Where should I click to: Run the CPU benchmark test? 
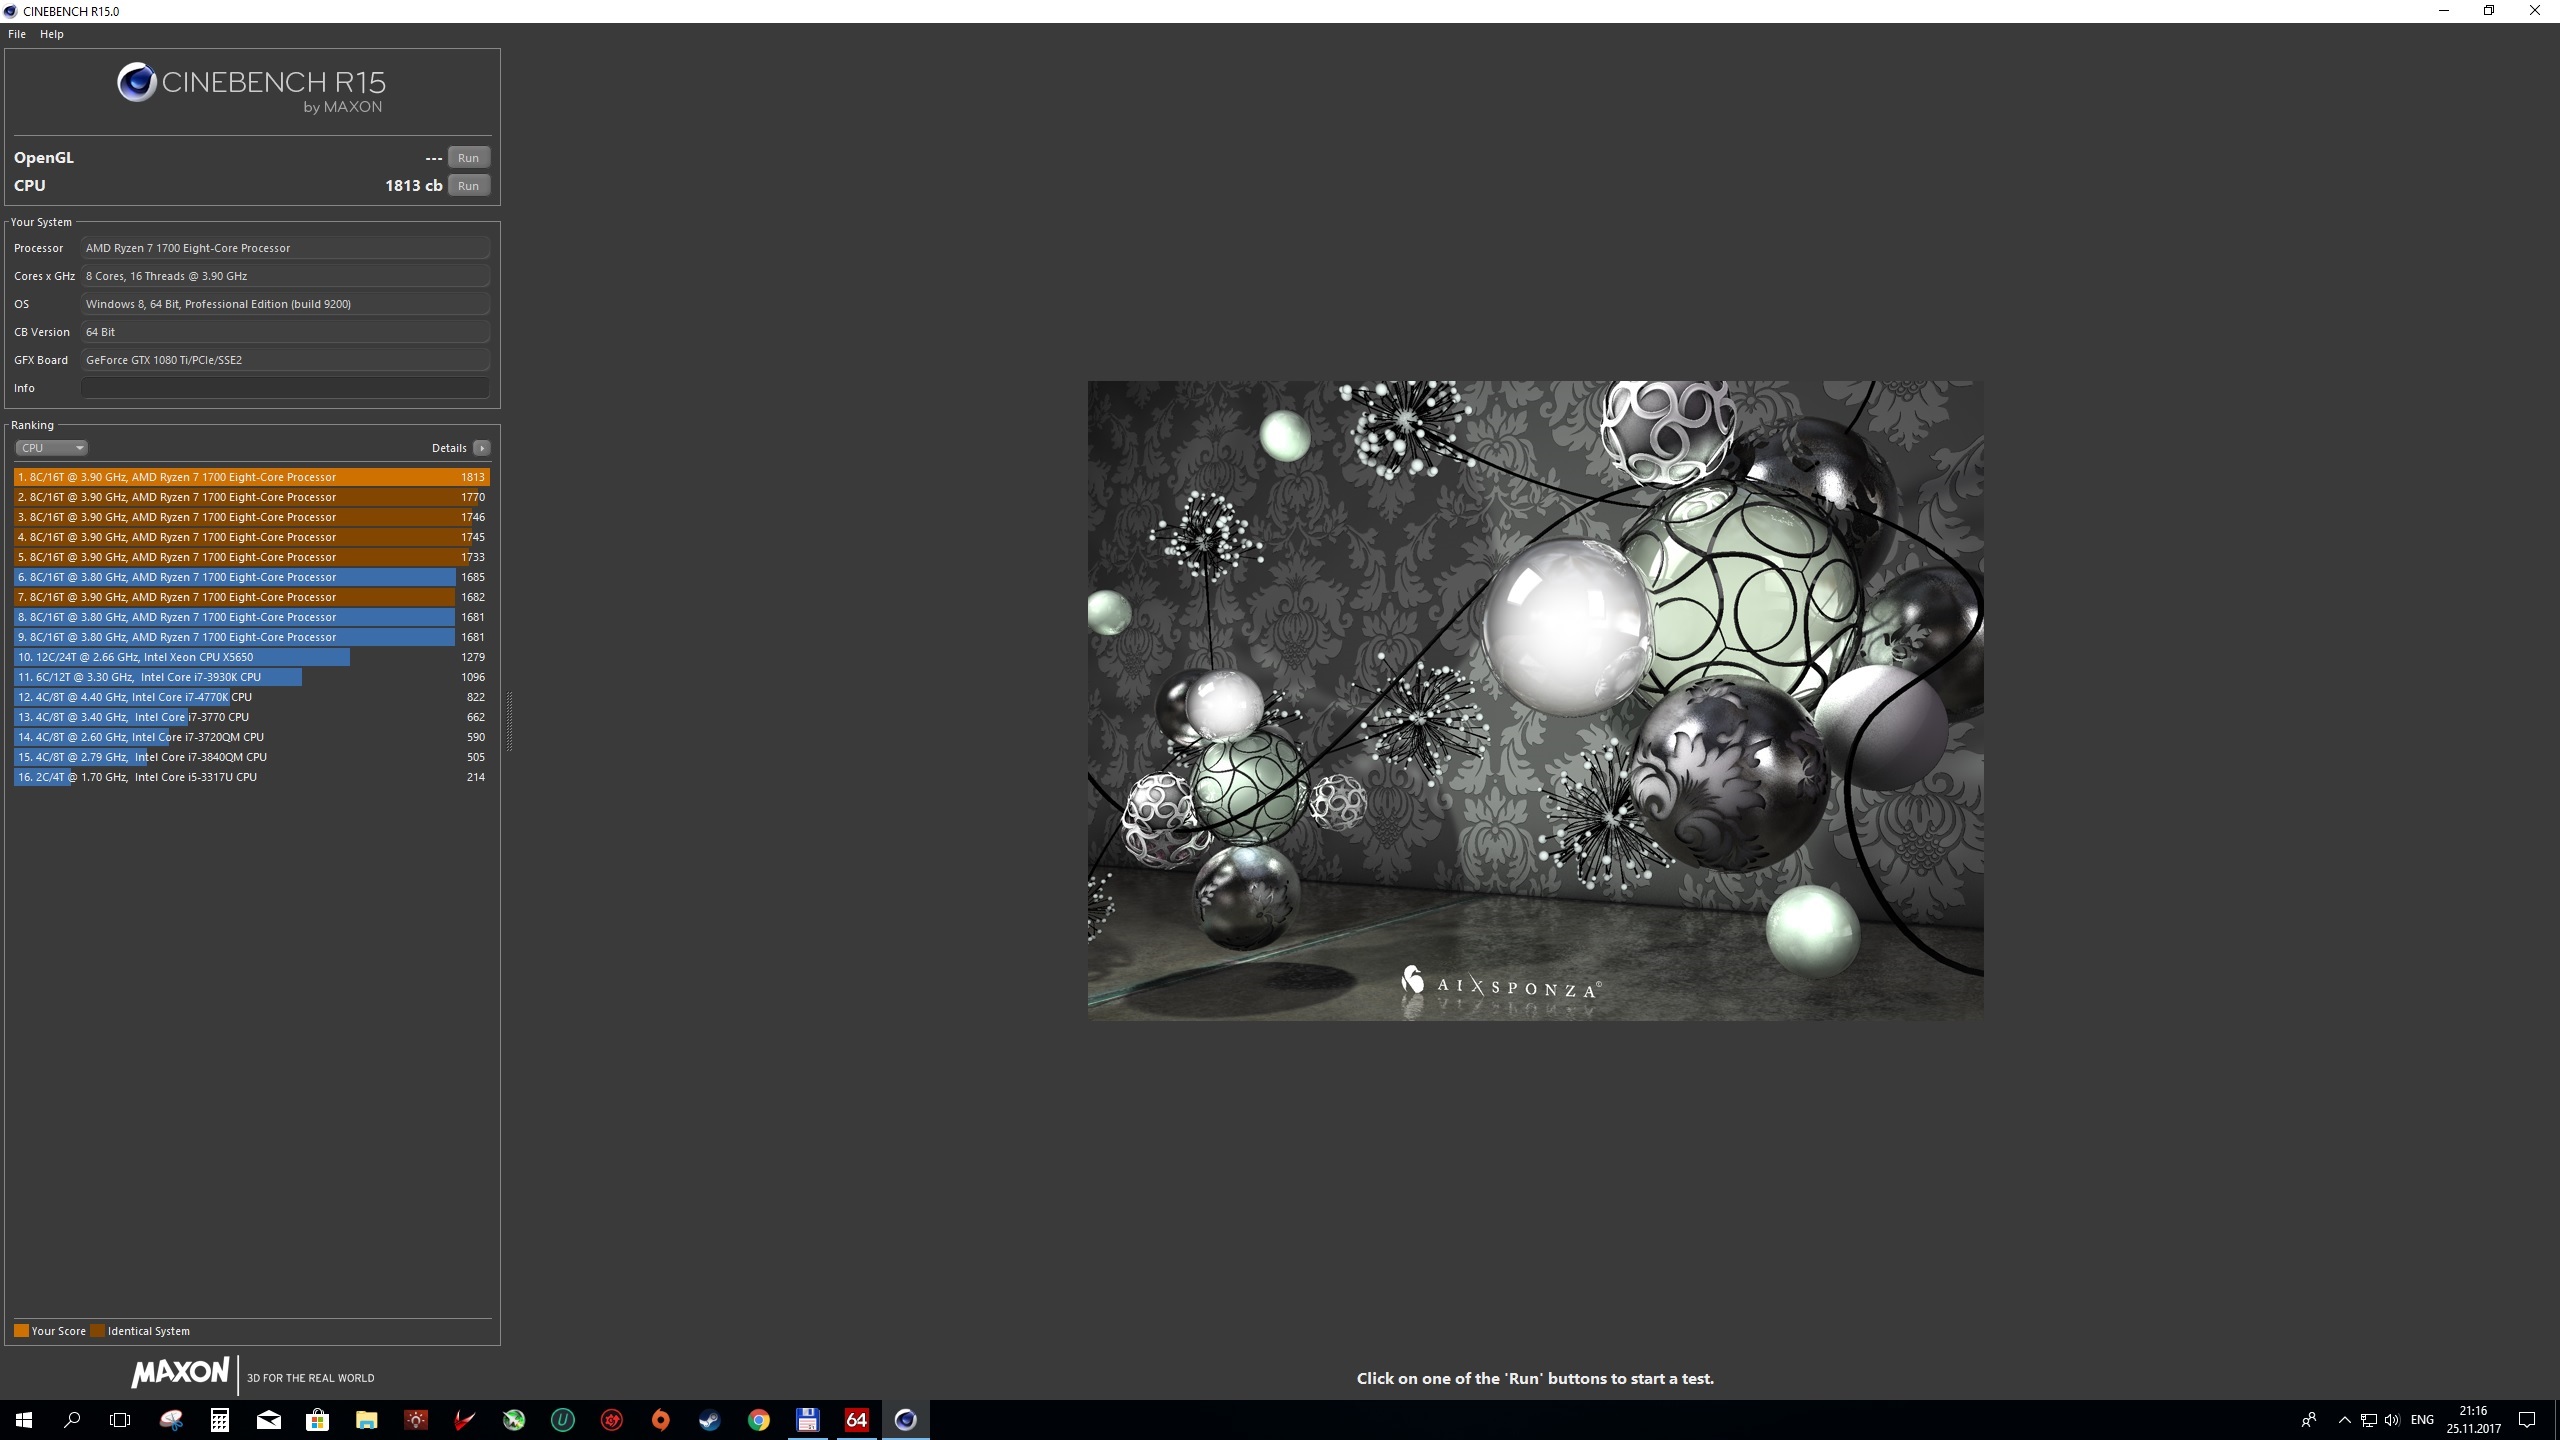tap(468, 186)
